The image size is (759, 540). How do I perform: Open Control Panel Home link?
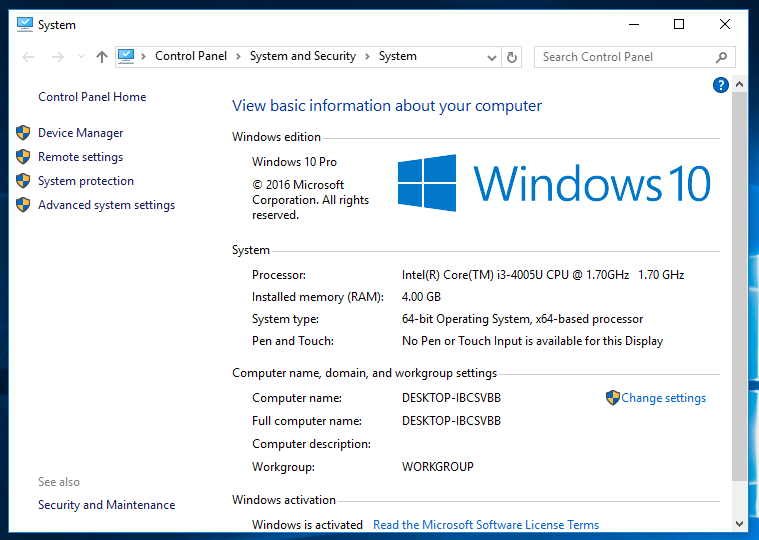[92, 97]
